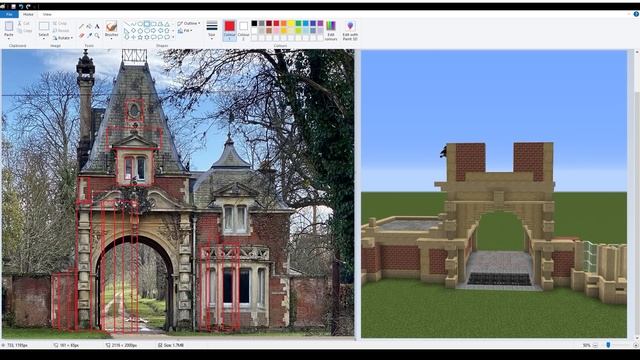Select the Colour 2 swatch button

click(x=243, y=30)
